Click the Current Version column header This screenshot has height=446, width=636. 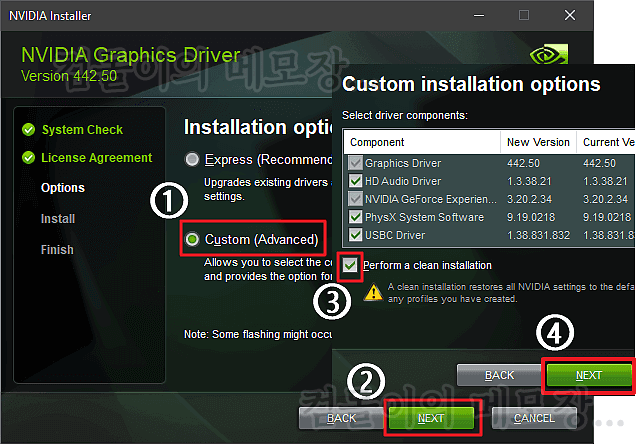[x=606, y=142]
